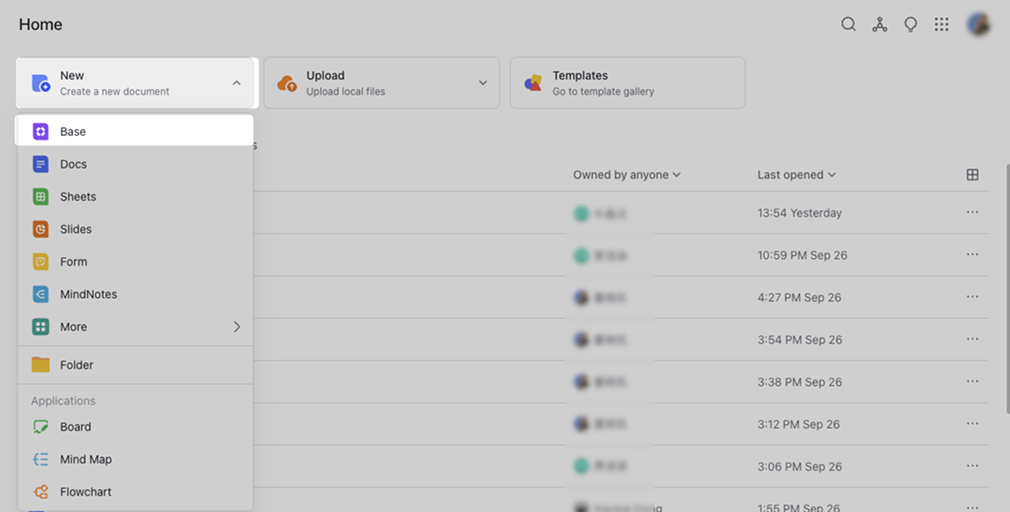This screenshot has height=512, width=1010.
Task: Click the search magnifier icon
Action: tap(848, 25)
